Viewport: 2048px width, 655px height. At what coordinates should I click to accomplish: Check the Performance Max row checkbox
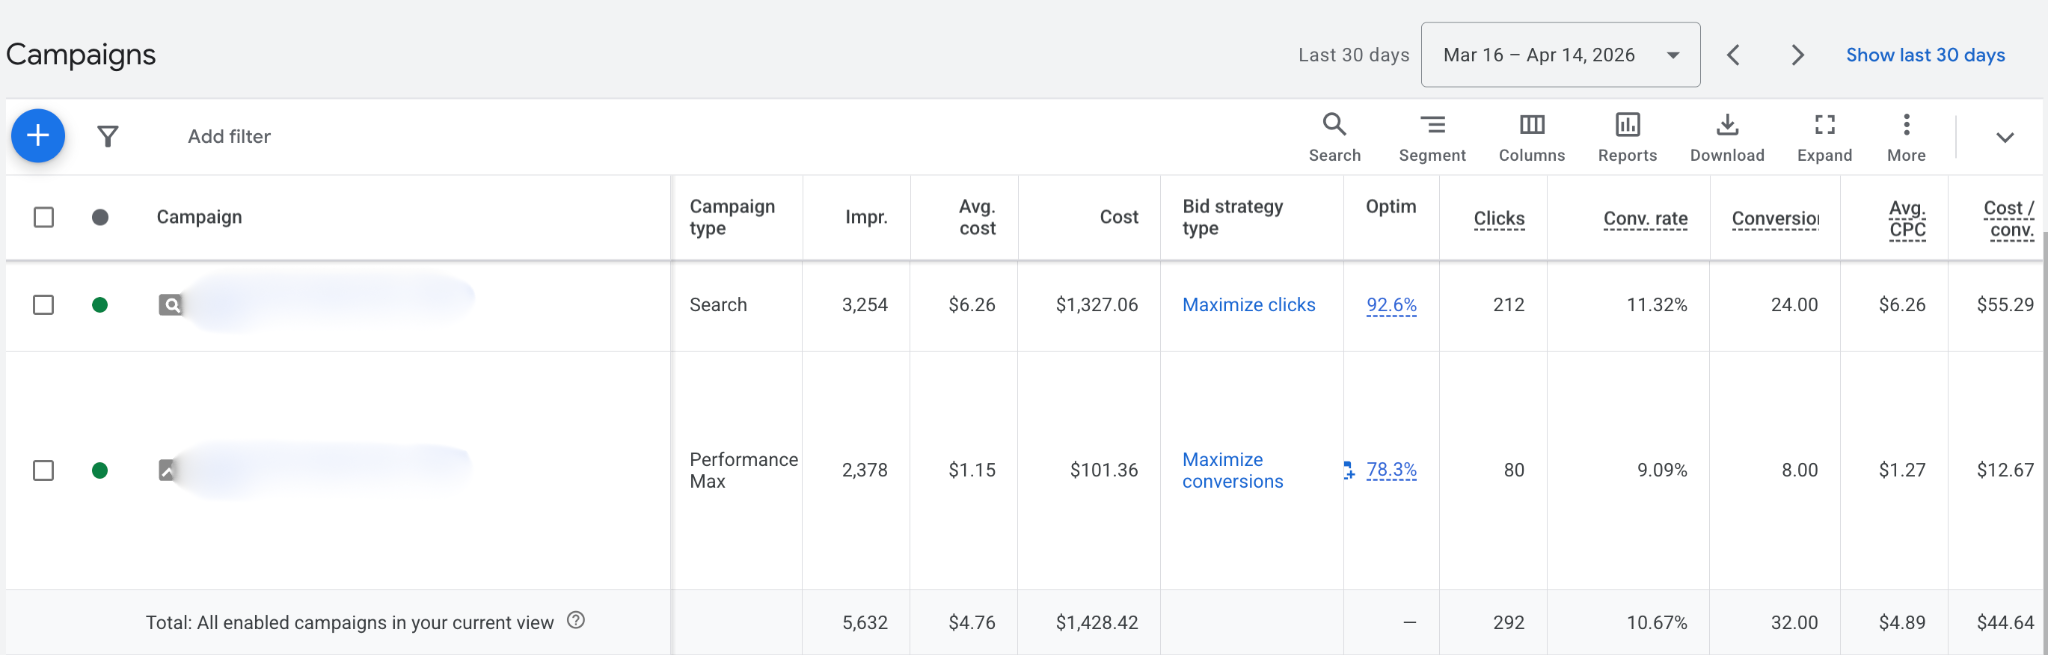click(44, 470)
